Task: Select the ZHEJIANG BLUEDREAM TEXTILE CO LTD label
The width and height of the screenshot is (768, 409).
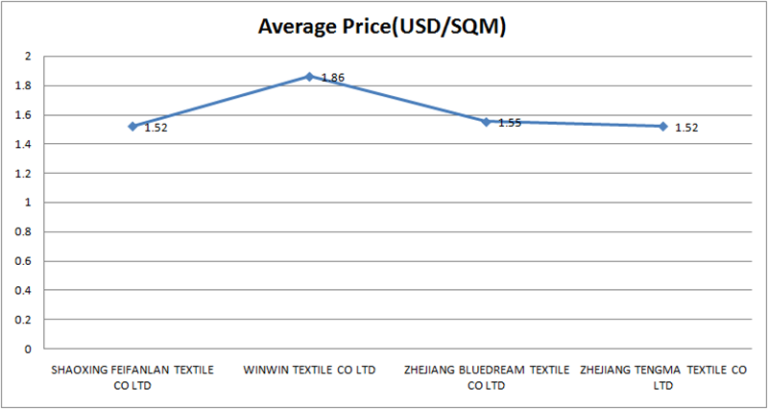Action: 487,377
